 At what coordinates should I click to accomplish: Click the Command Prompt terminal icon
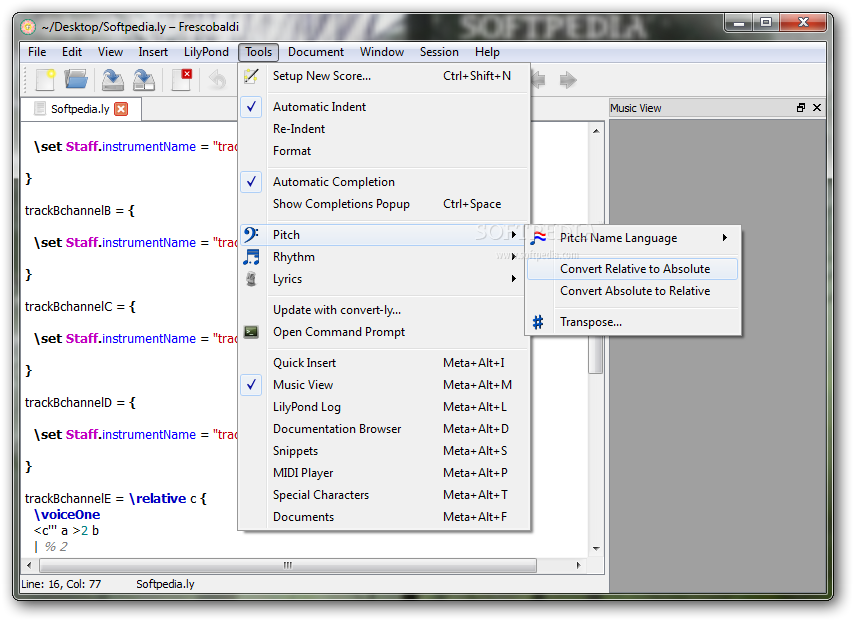[x=251, y=332]
